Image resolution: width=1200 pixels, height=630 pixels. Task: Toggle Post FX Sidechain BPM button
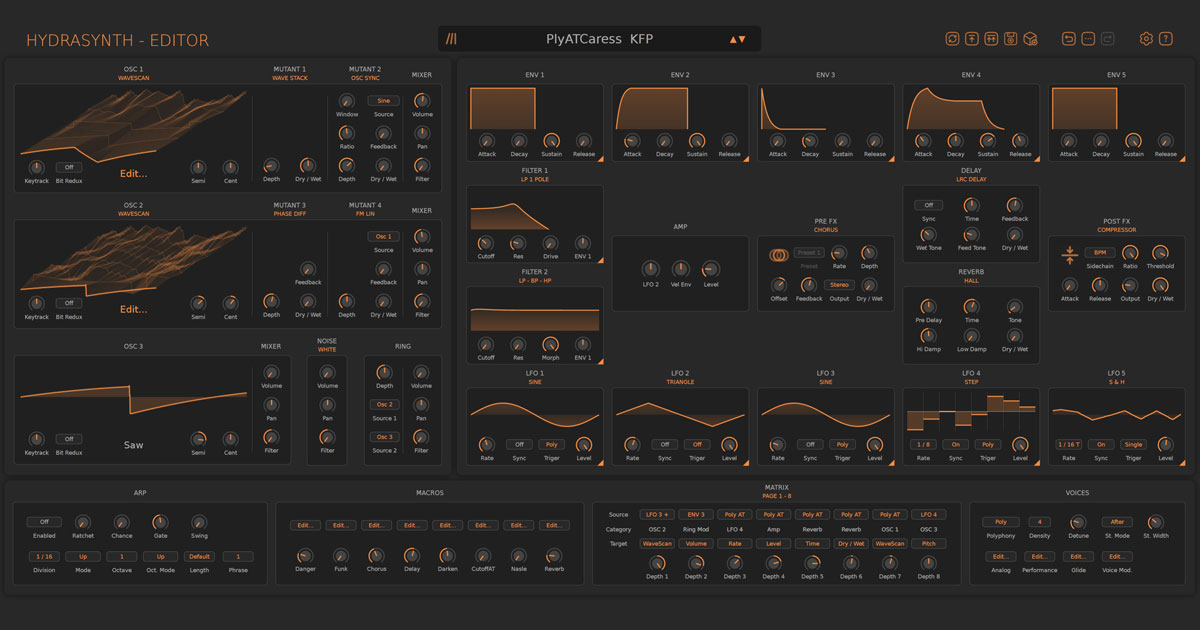coord(1100,253)
